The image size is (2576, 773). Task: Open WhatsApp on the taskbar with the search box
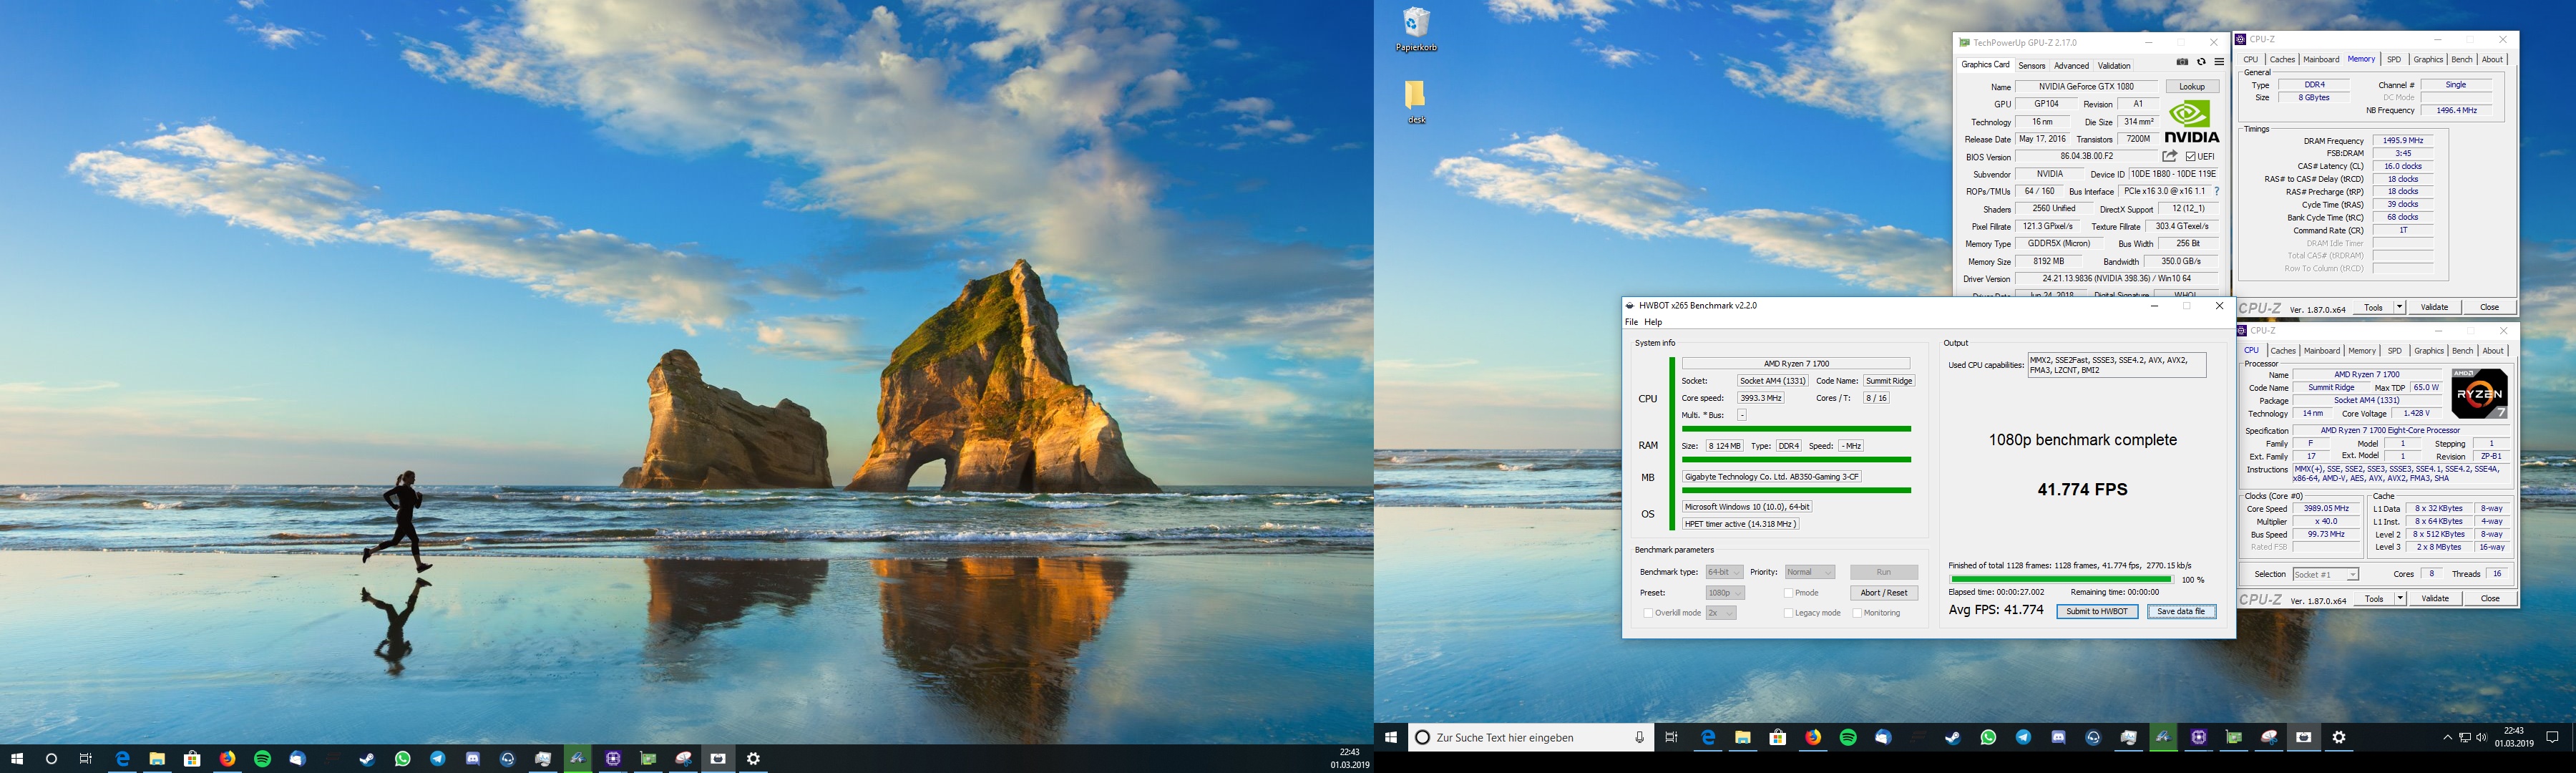pyautogui.click(x=1988, y=737)
